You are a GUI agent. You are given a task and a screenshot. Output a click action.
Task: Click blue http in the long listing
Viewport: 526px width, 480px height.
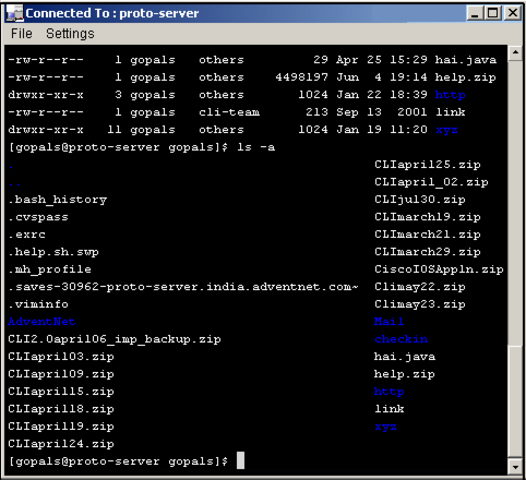click(x=450, y=95)
